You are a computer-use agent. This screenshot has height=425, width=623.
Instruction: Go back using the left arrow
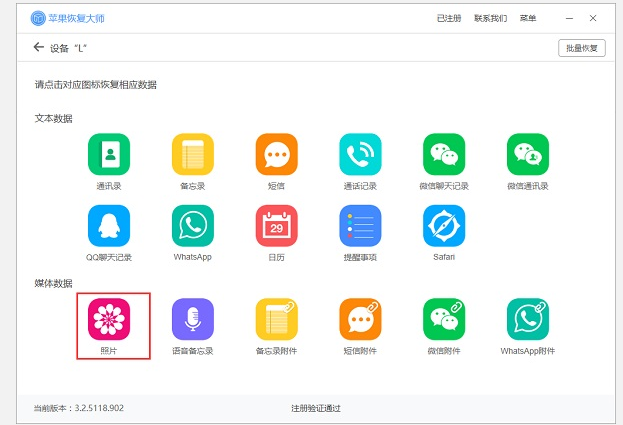39,47
